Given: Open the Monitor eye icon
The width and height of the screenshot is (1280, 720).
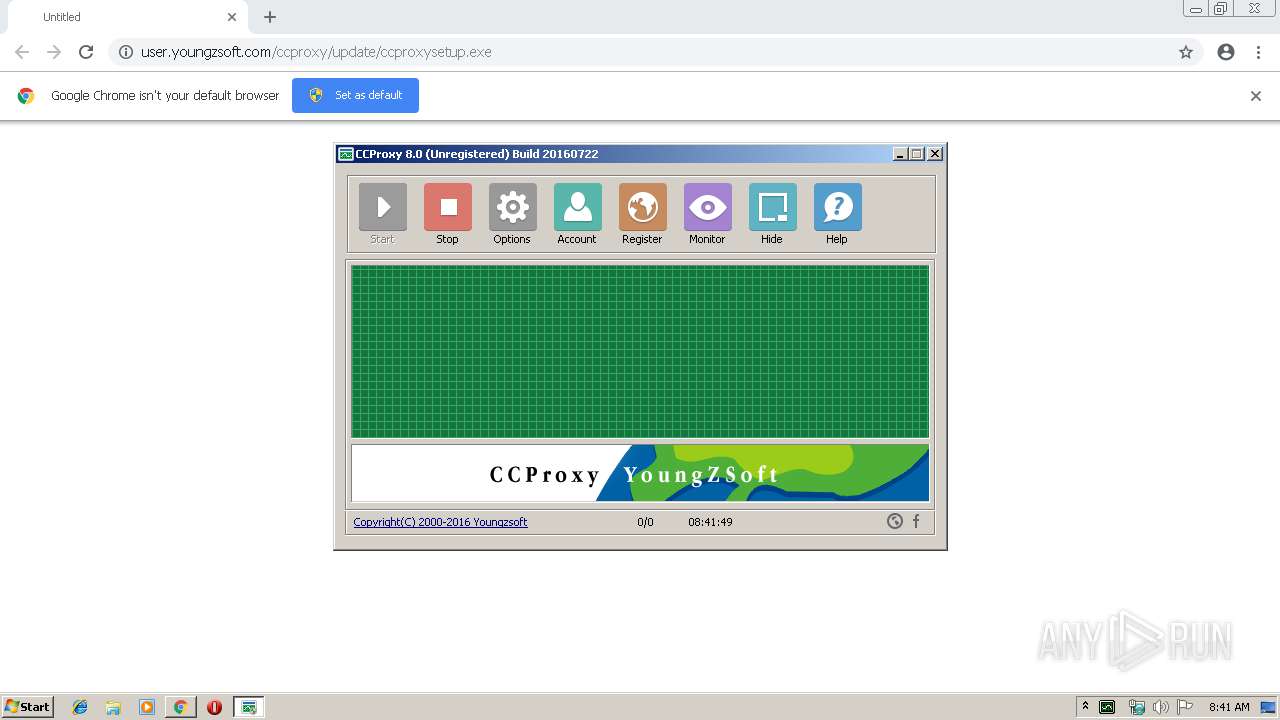Looking at the screenshot, I should coord(707,208).
